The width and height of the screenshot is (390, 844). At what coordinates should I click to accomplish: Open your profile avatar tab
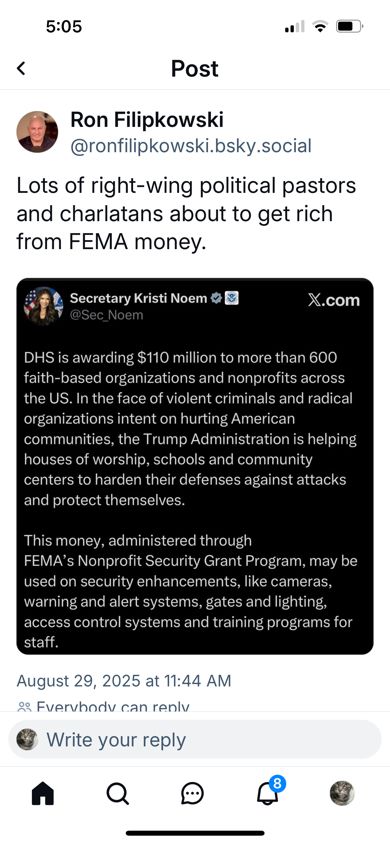pos(342,793)
